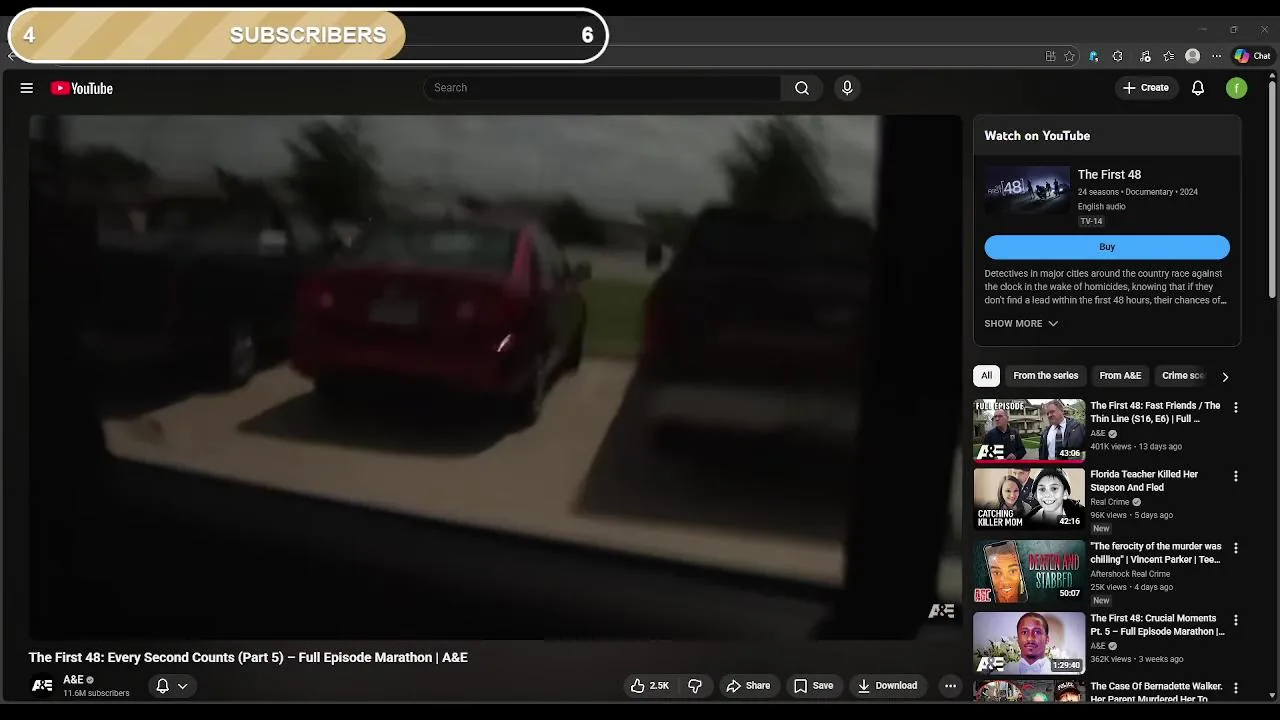
Task: Open options for Florida Teacher video
Action: (x=1235, y=476)
